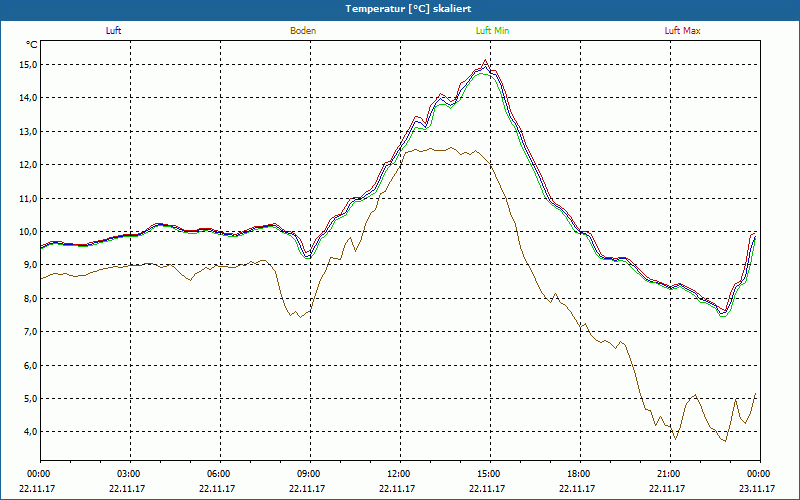Screen dimensions: 800x500
Task: Click the 15:00 time axis label
Action: (490, 474)
